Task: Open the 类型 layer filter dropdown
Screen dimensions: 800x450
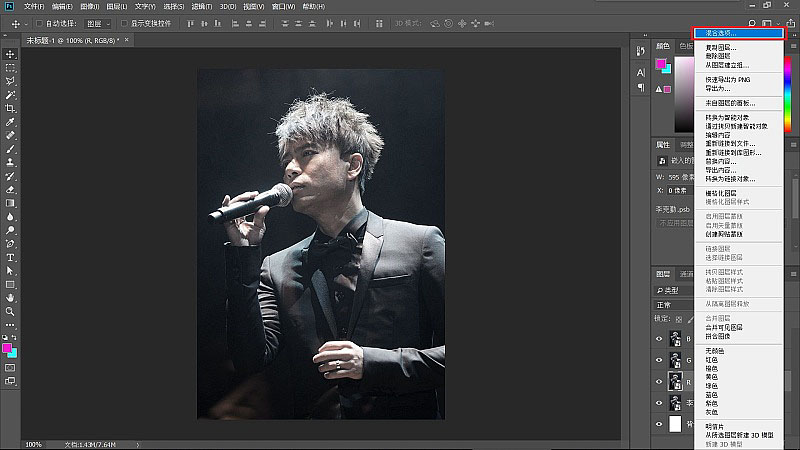Action: 673,290
